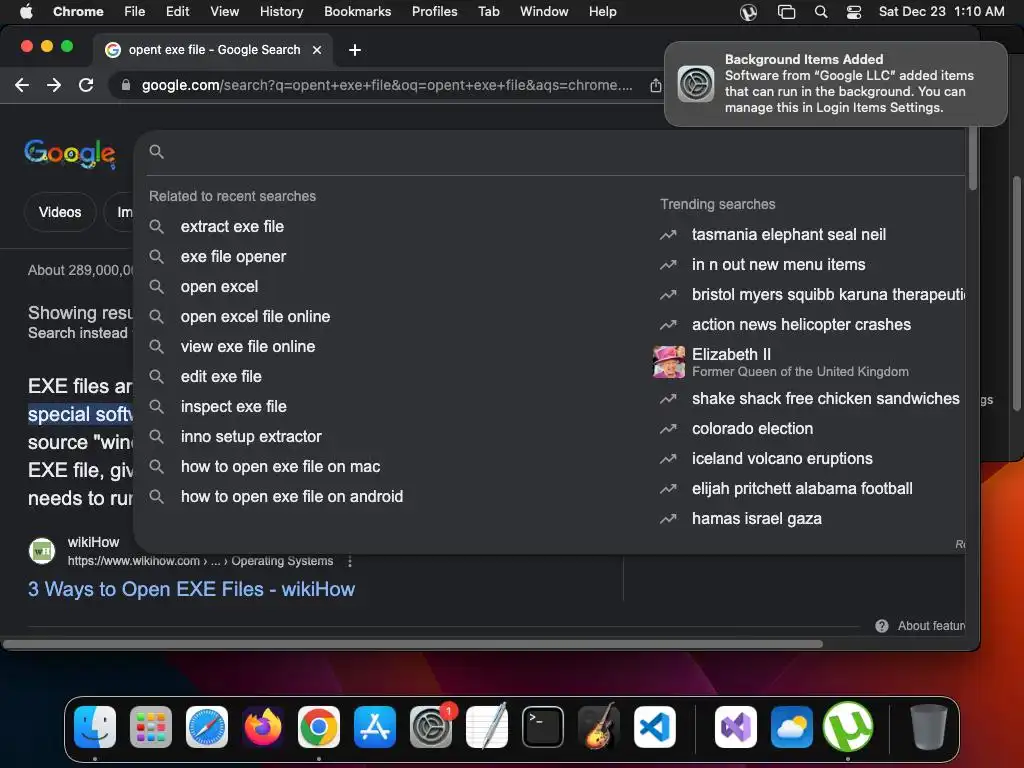Image resolution: width=1024 pixels, height=768 pixels.
Task: Reload the Google search page
Action: coord(86,85)
